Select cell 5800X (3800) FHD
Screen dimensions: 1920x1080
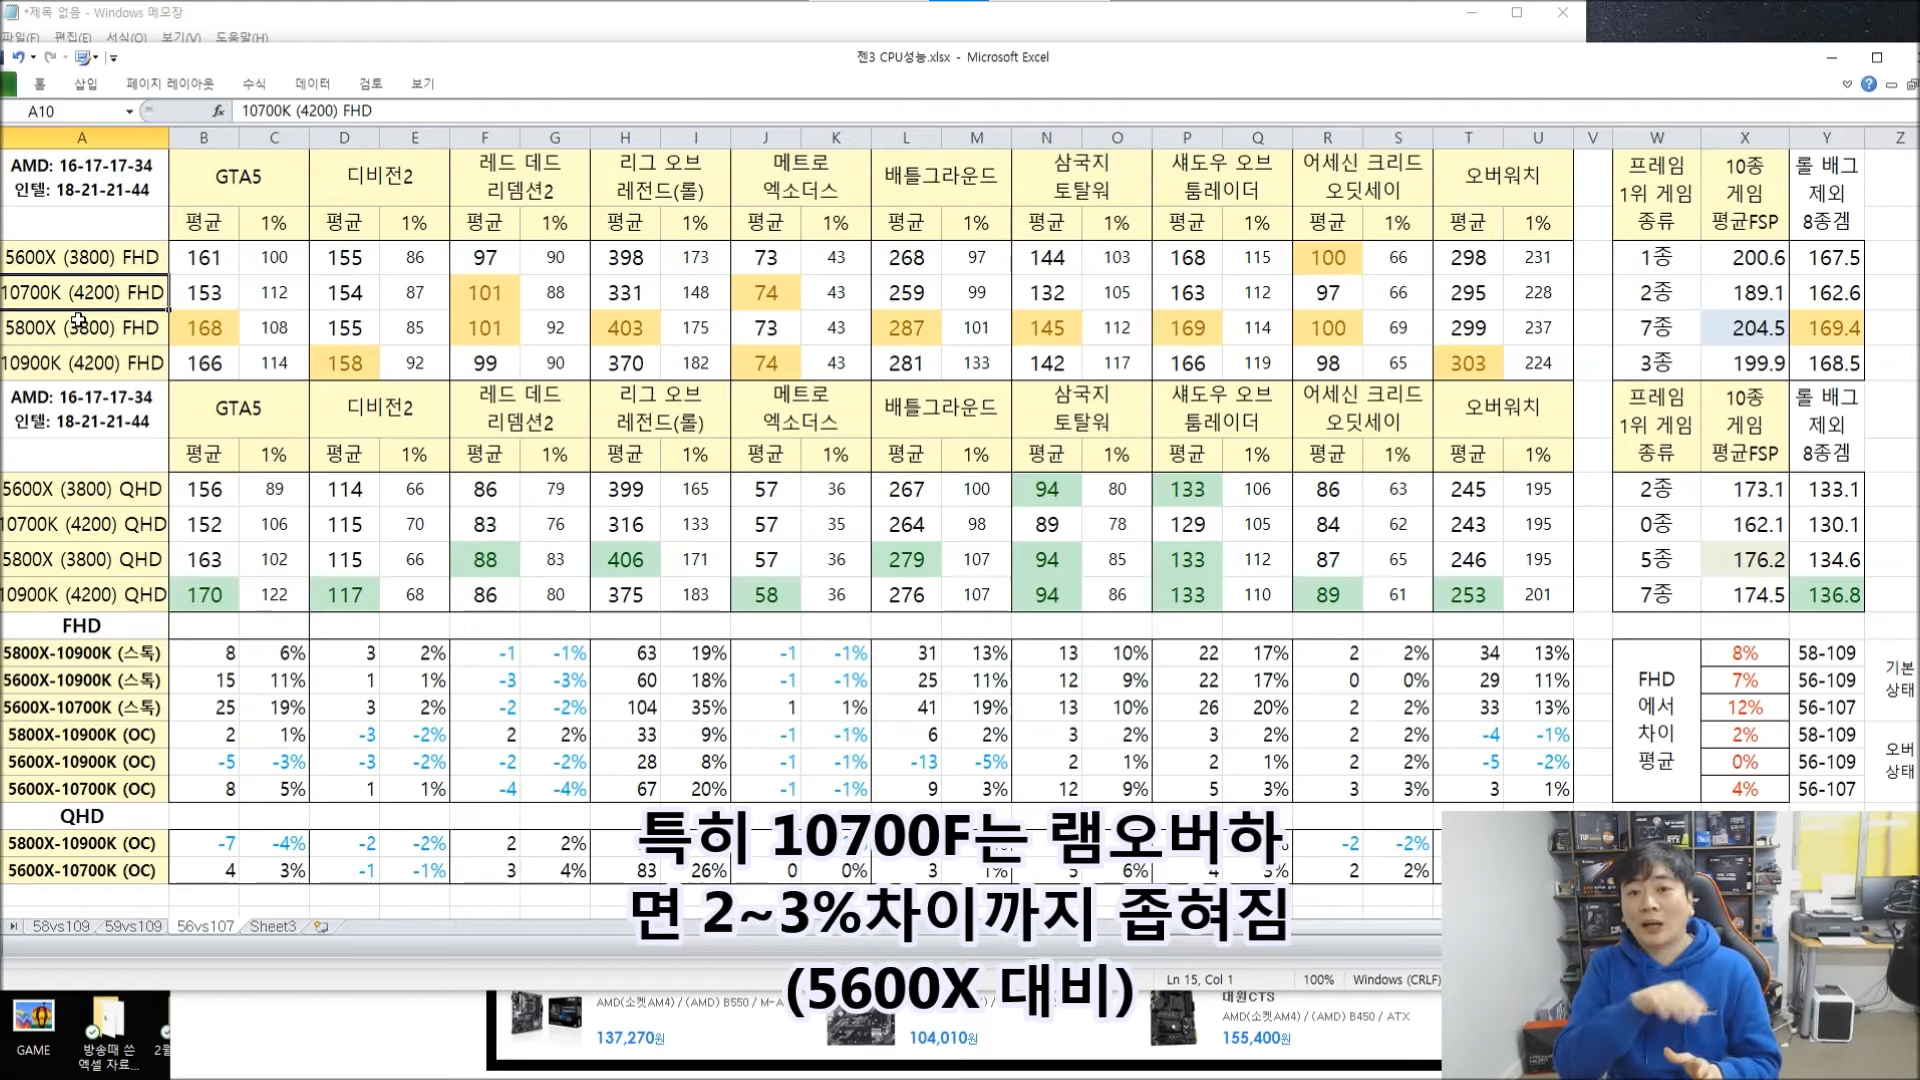pos(83,328)
